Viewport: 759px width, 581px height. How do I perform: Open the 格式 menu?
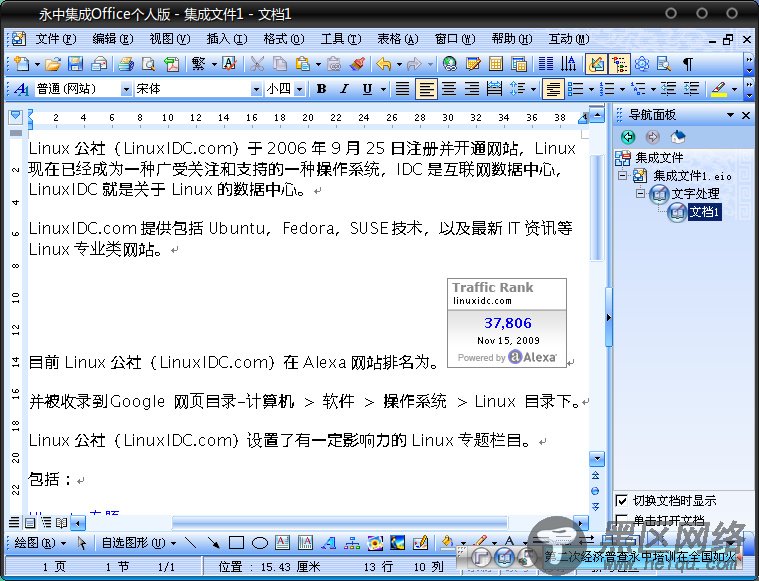click(284, 39)
